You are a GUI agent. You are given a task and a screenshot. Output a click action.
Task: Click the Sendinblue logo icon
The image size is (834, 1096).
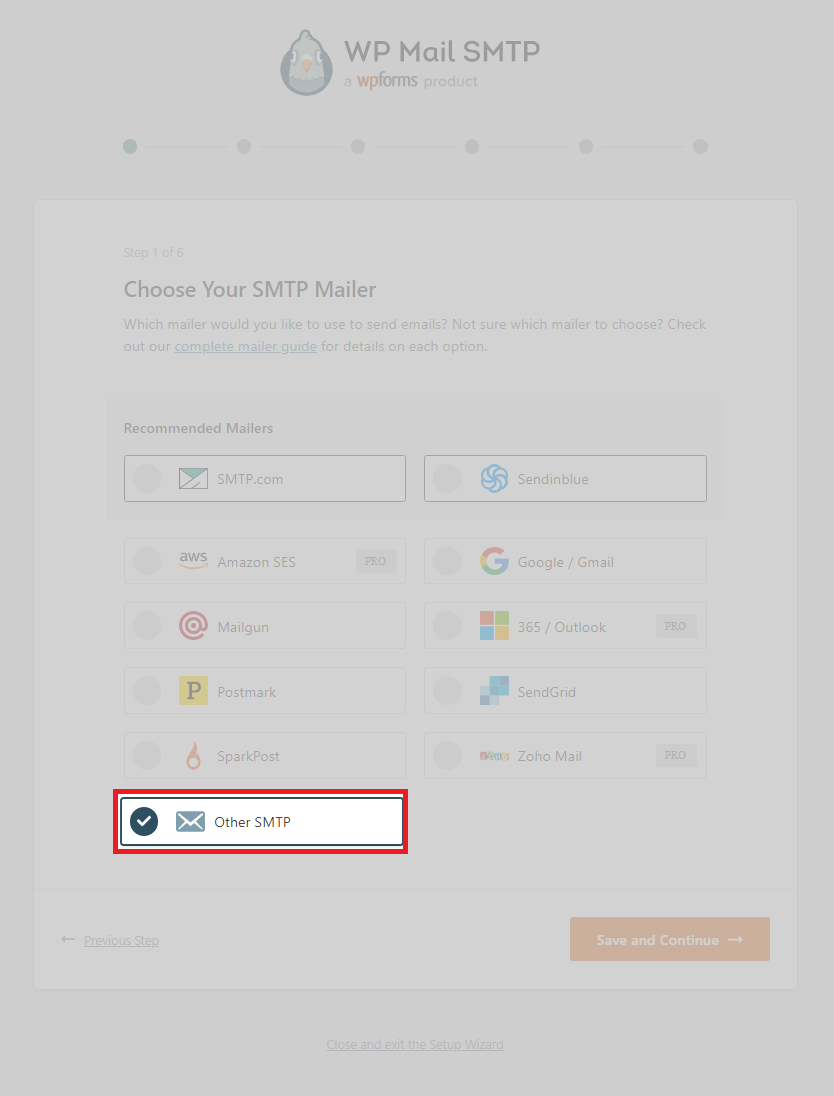pyautogui.click(x=494, y=478)
